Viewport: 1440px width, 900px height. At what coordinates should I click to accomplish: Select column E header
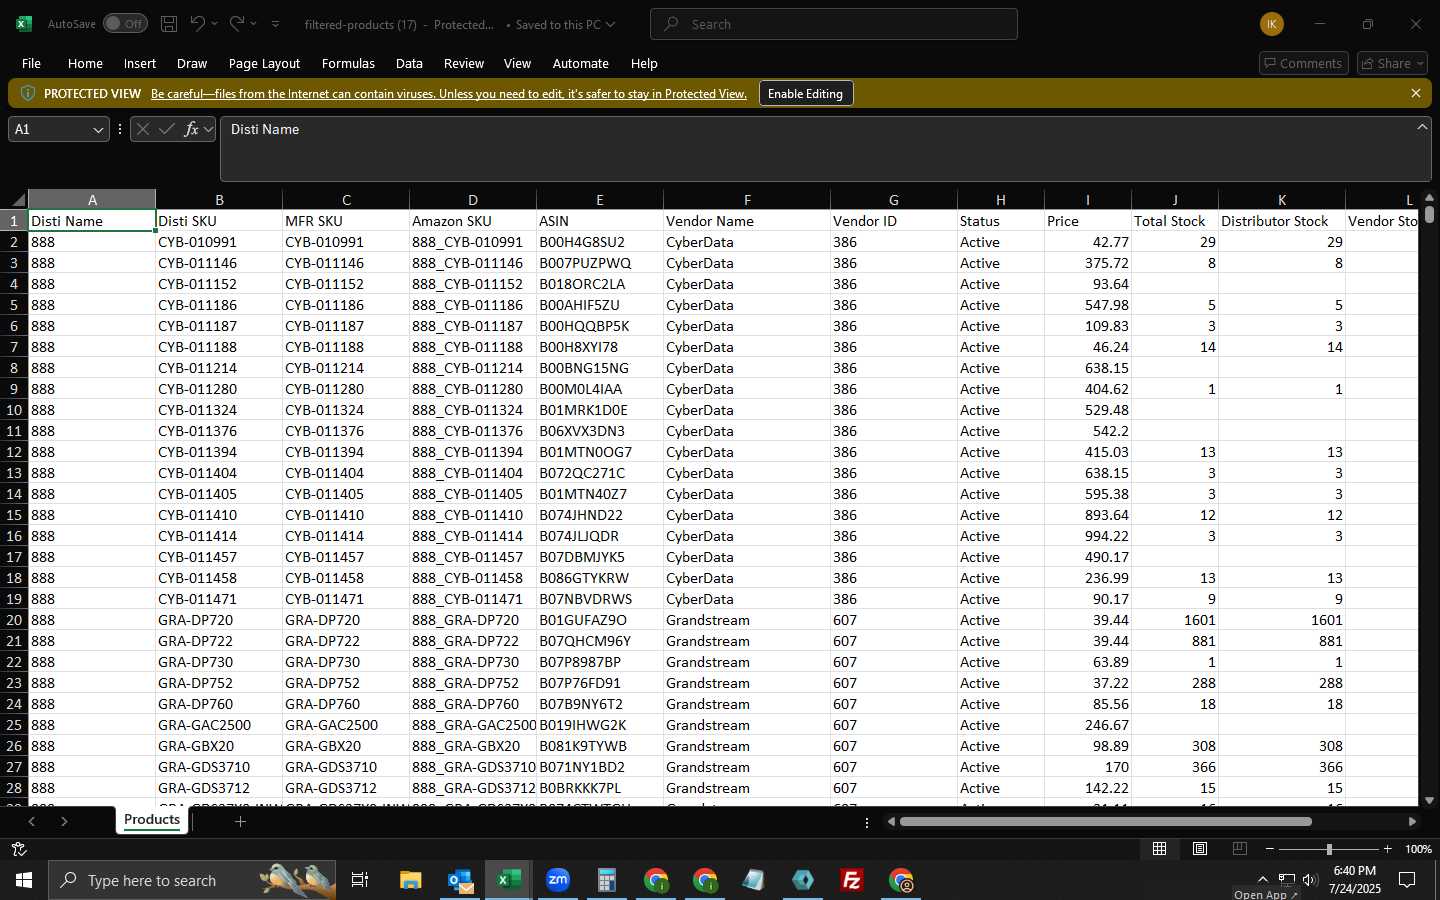599,199
